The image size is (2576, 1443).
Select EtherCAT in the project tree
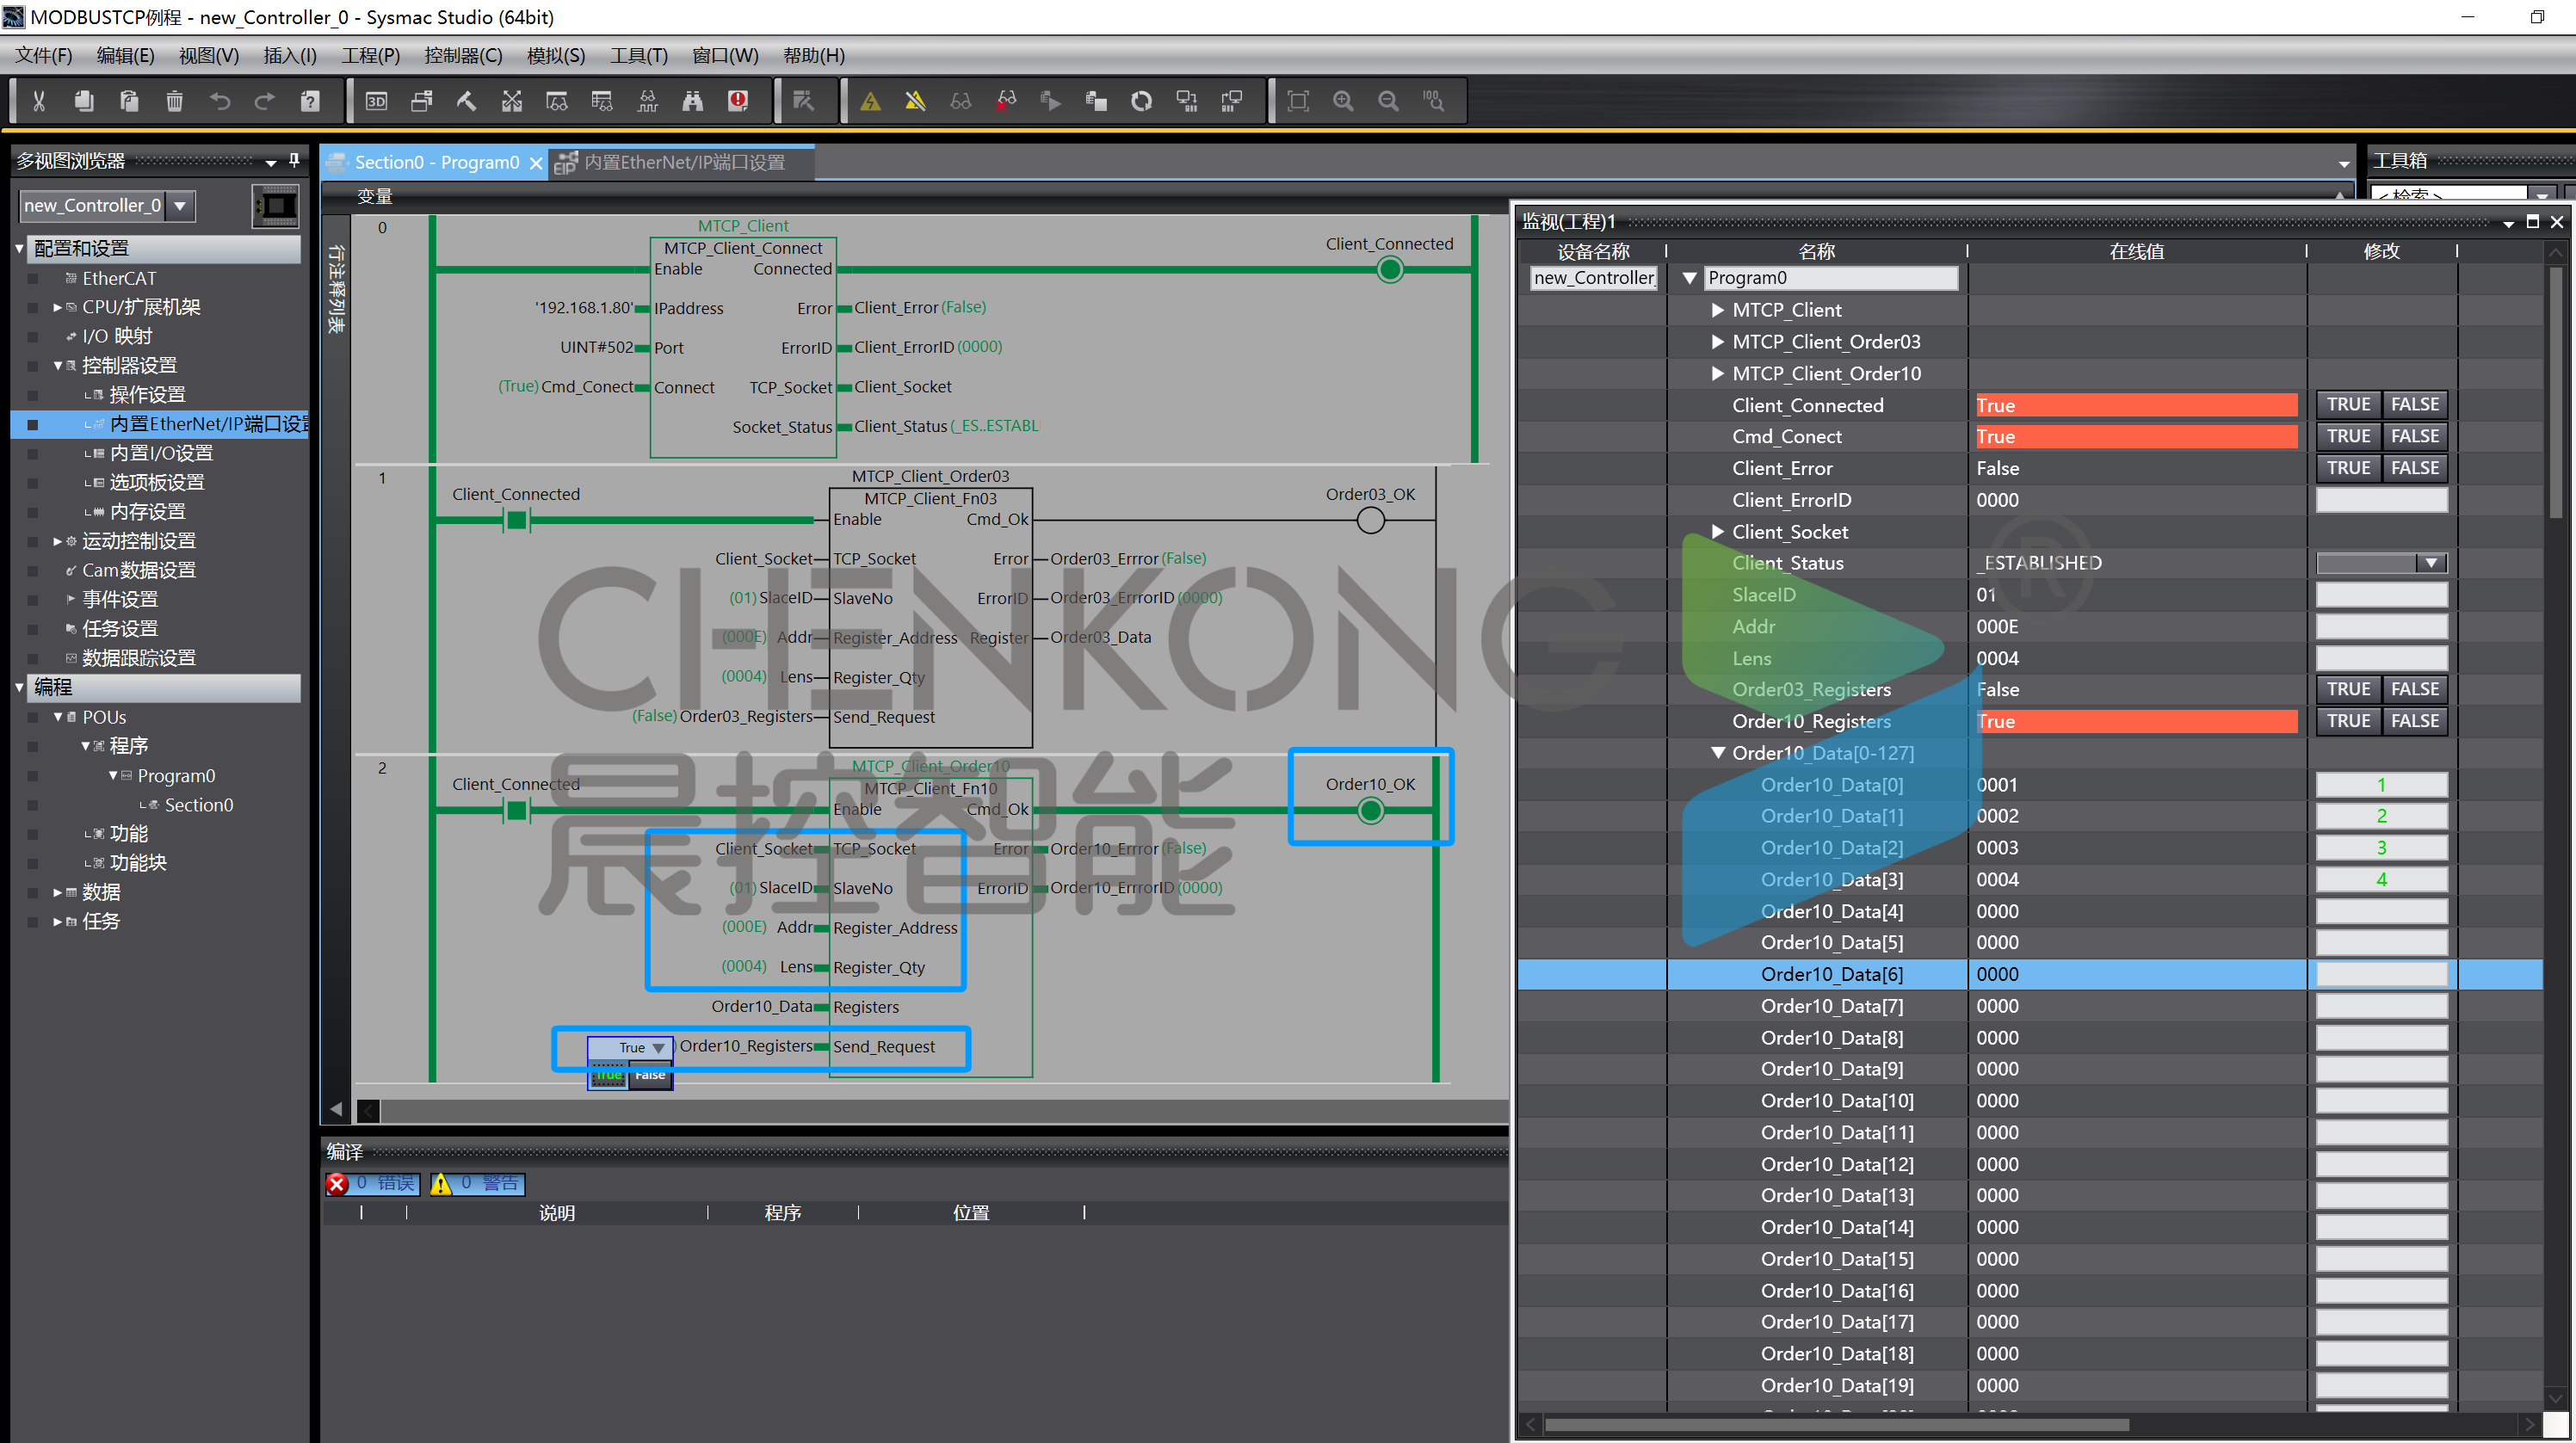coord(119,278)
